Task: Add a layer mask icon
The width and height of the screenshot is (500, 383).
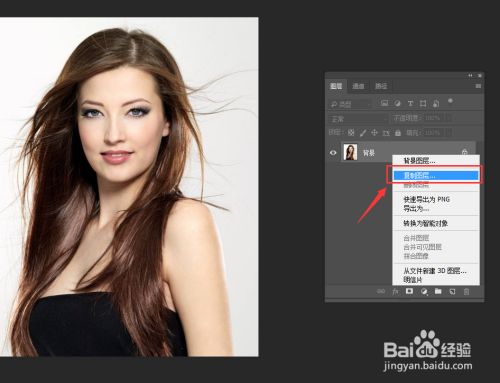Action: coord(409,291)
